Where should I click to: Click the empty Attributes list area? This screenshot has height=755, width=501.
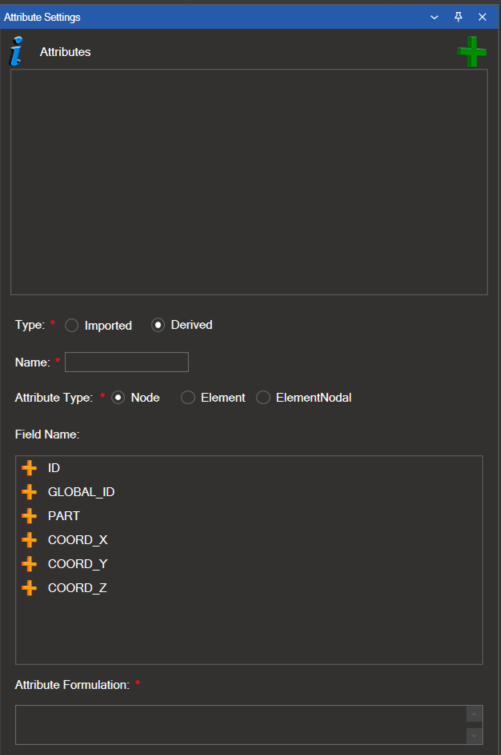click(x=249, y=182)
